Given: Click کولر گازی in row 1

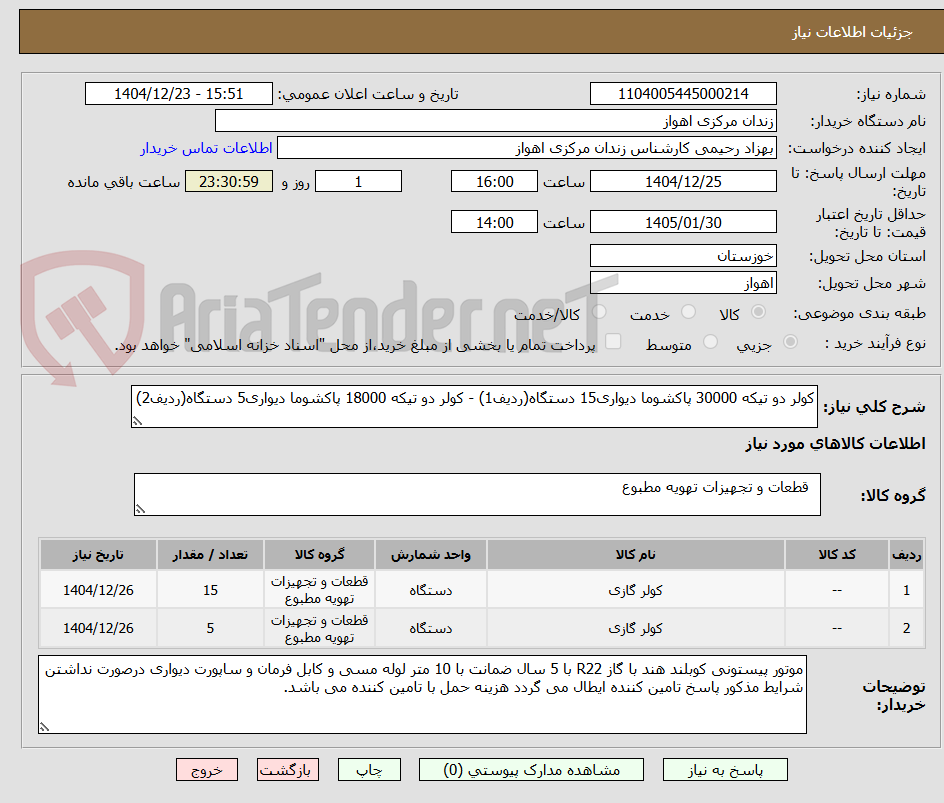Looking at the screenshot, I should click(635, 590).
